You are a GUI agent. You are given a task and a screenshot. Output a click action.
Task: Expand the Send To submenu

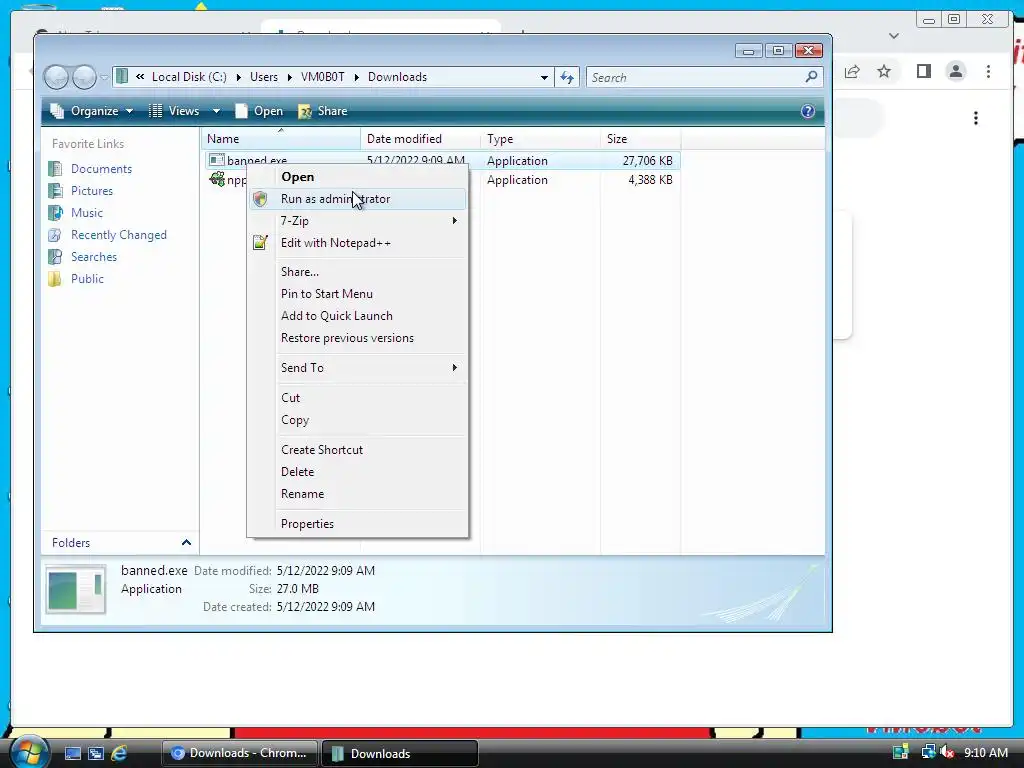click(x=369, y=368)
